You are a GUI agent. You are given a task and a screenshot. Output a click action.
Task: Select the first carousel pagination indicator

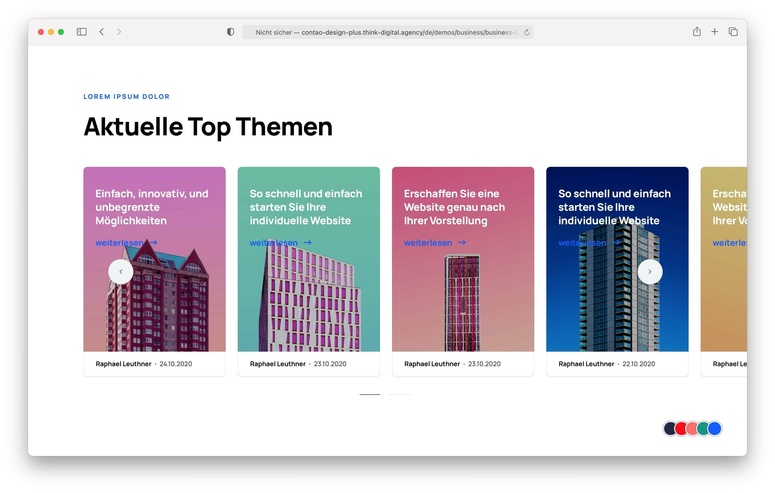click(x=370, y=394)
